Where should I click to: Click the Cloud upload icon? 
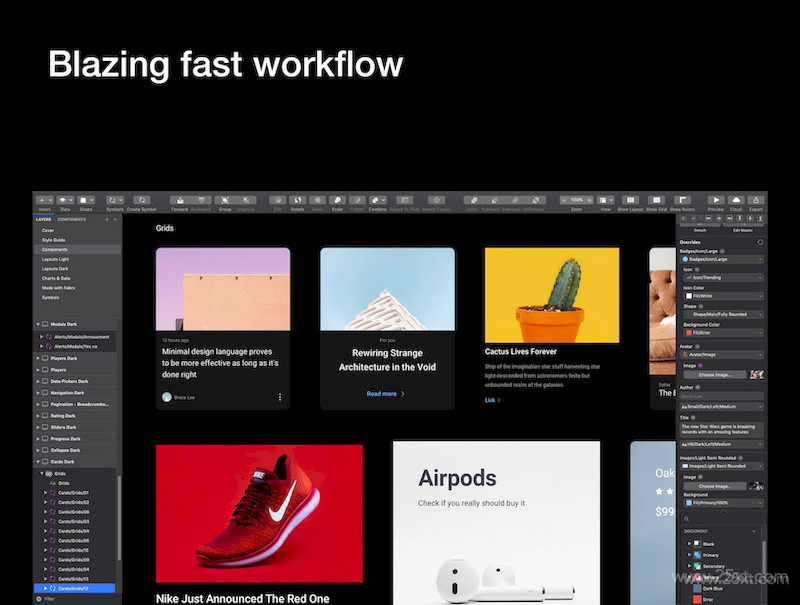click(x=736, y=200)
